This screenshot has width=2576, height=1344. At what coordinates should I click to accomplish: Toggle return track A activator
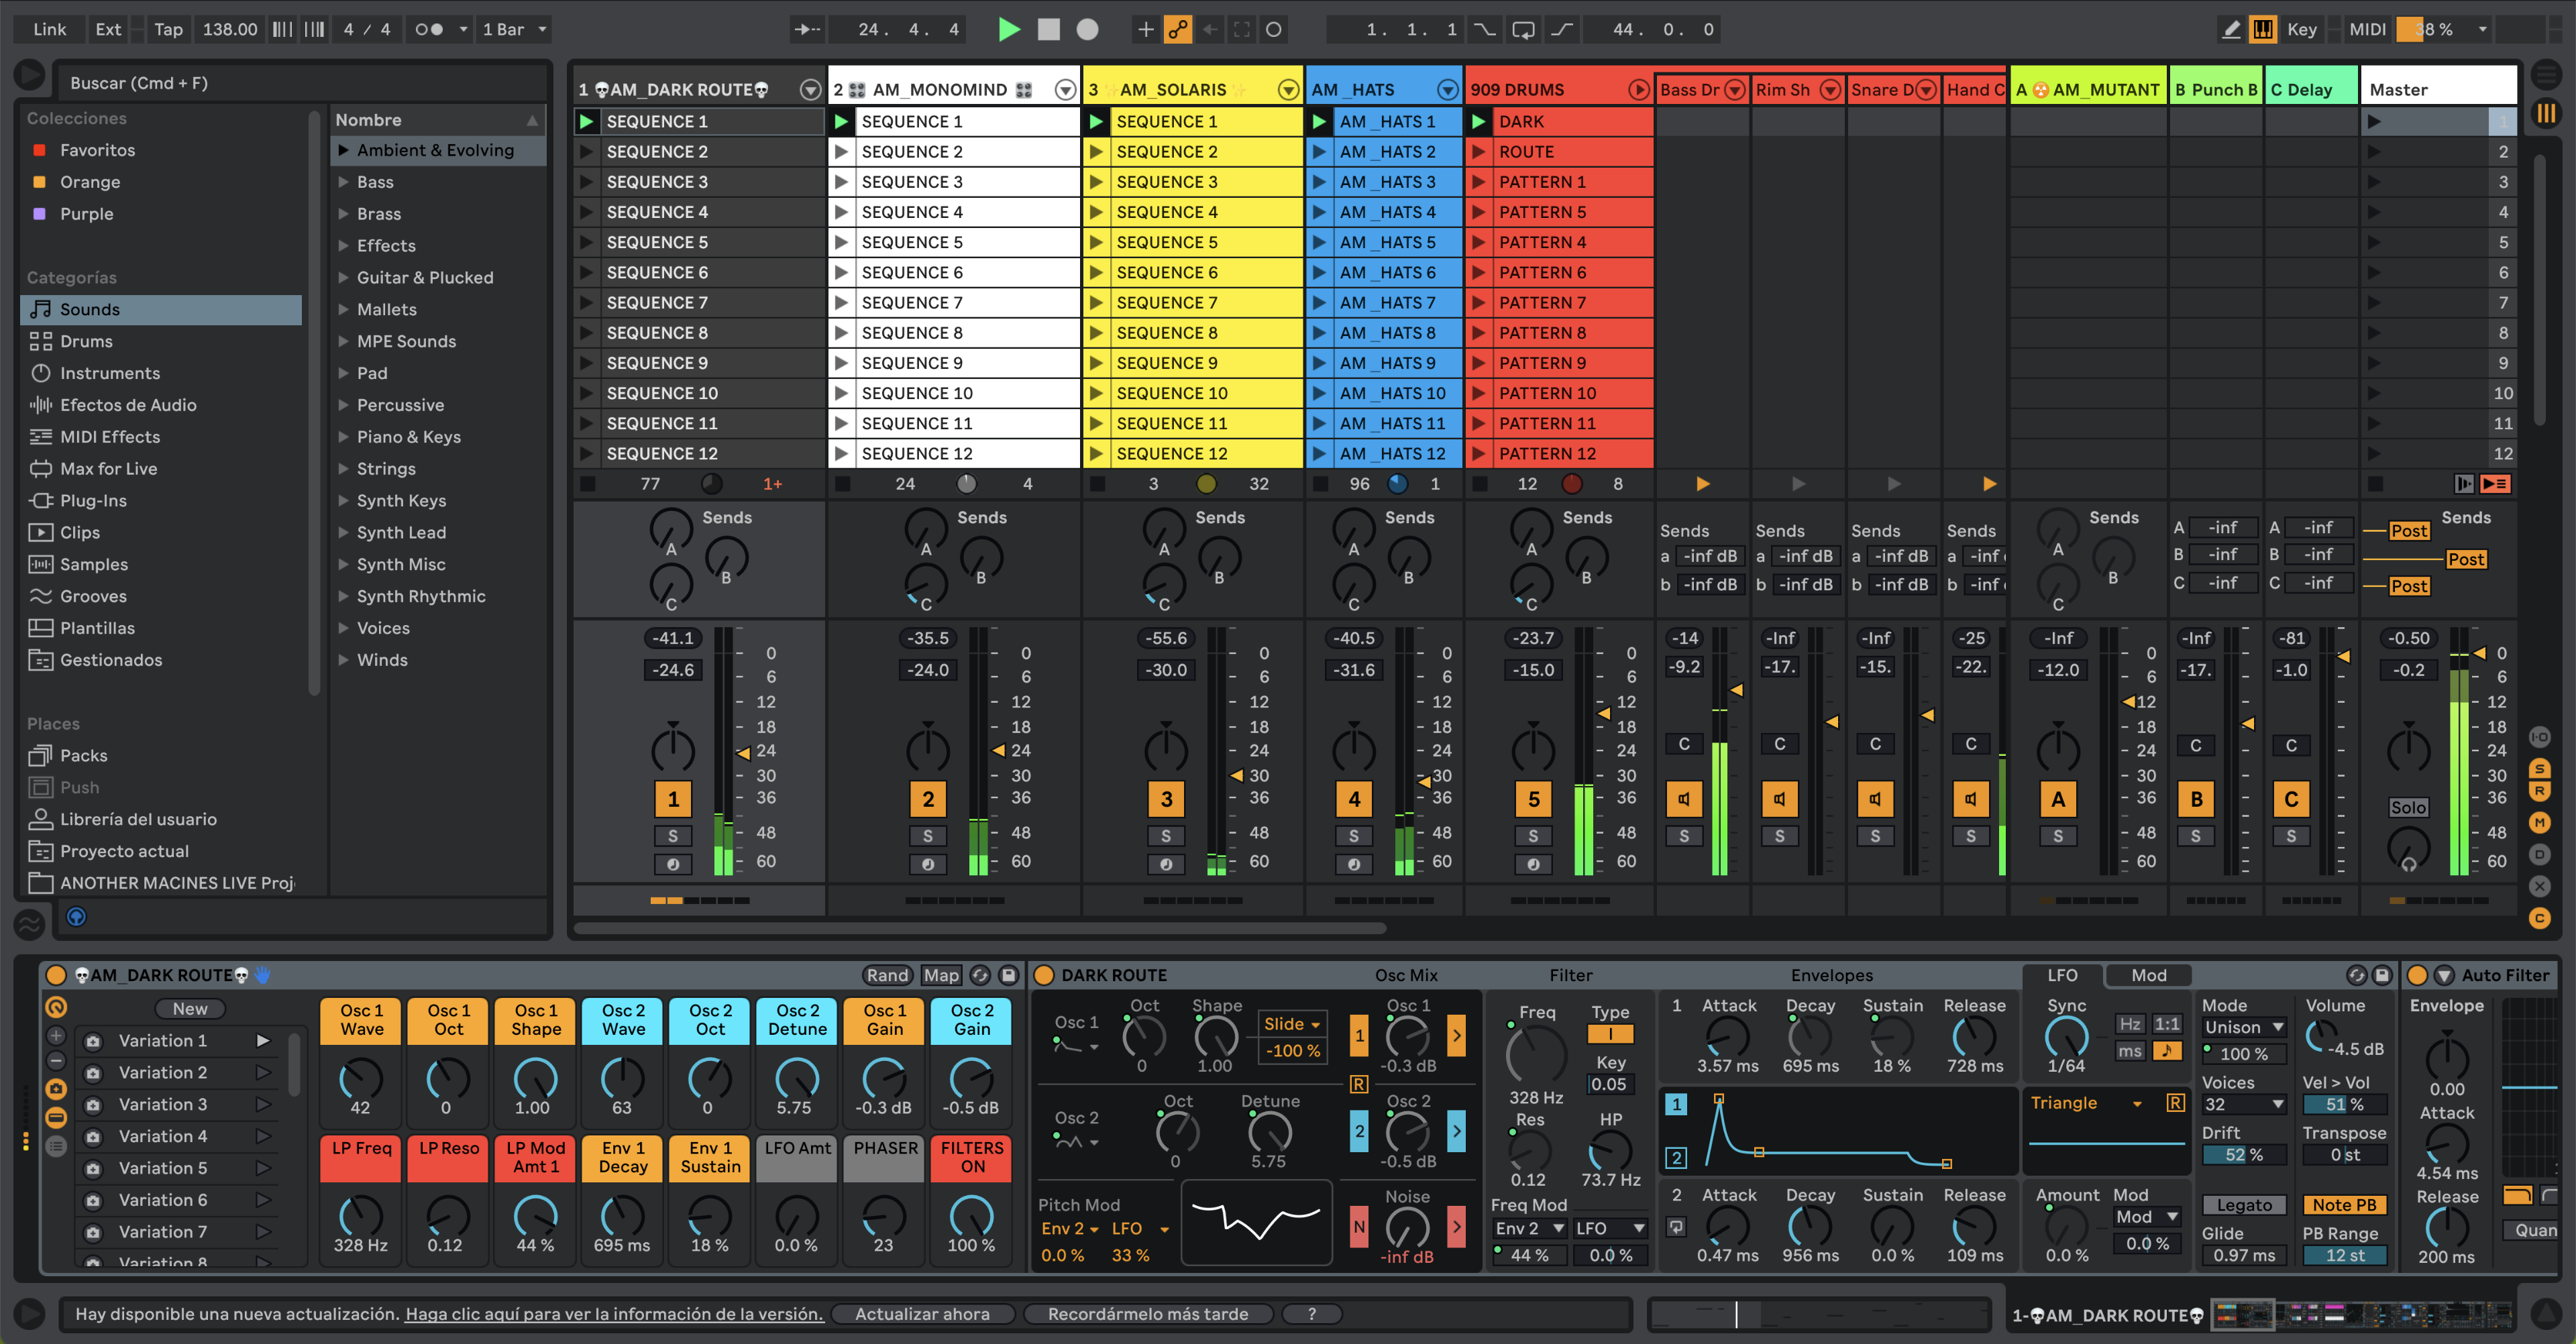(x=2057, y=799)
